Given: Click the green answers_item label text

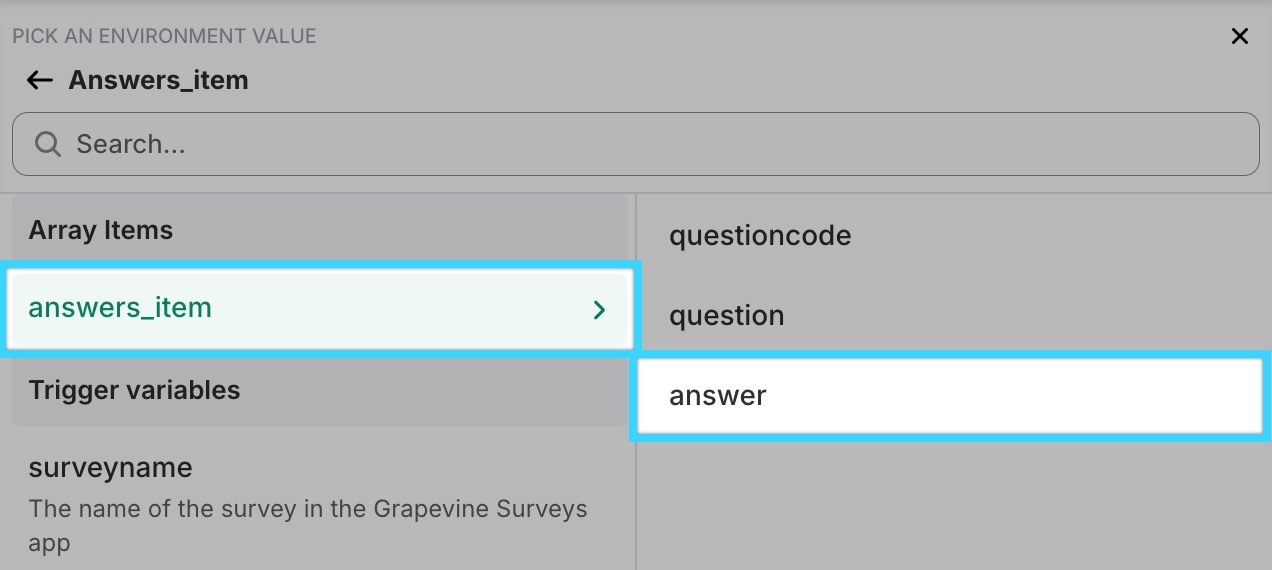Looking at the screenshot, I should (x=120, y=308).
